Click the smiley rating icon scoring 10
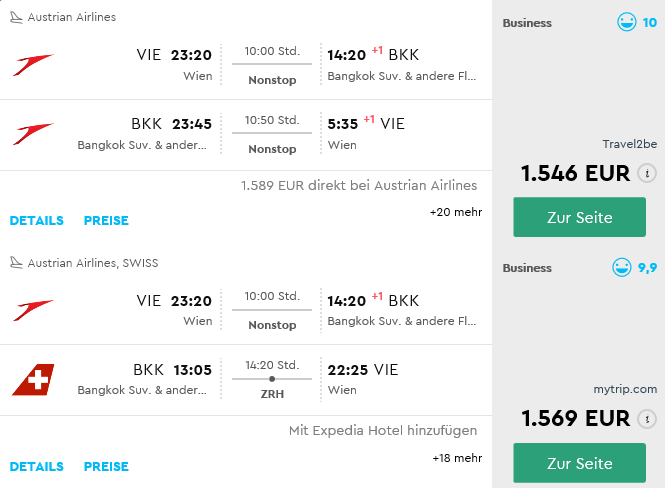The width and height of the screenshot is (665, 488). pos(626,22)
